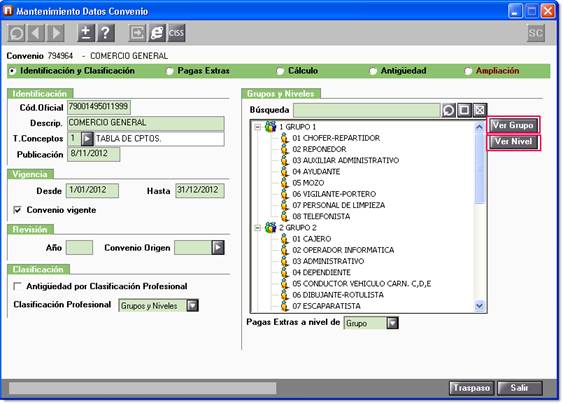Image resolution: width=563 pixels, height=404 pixels.
Task: Click the Descrip. field COMERCIO GENERAL
Action: pos(146,123)
